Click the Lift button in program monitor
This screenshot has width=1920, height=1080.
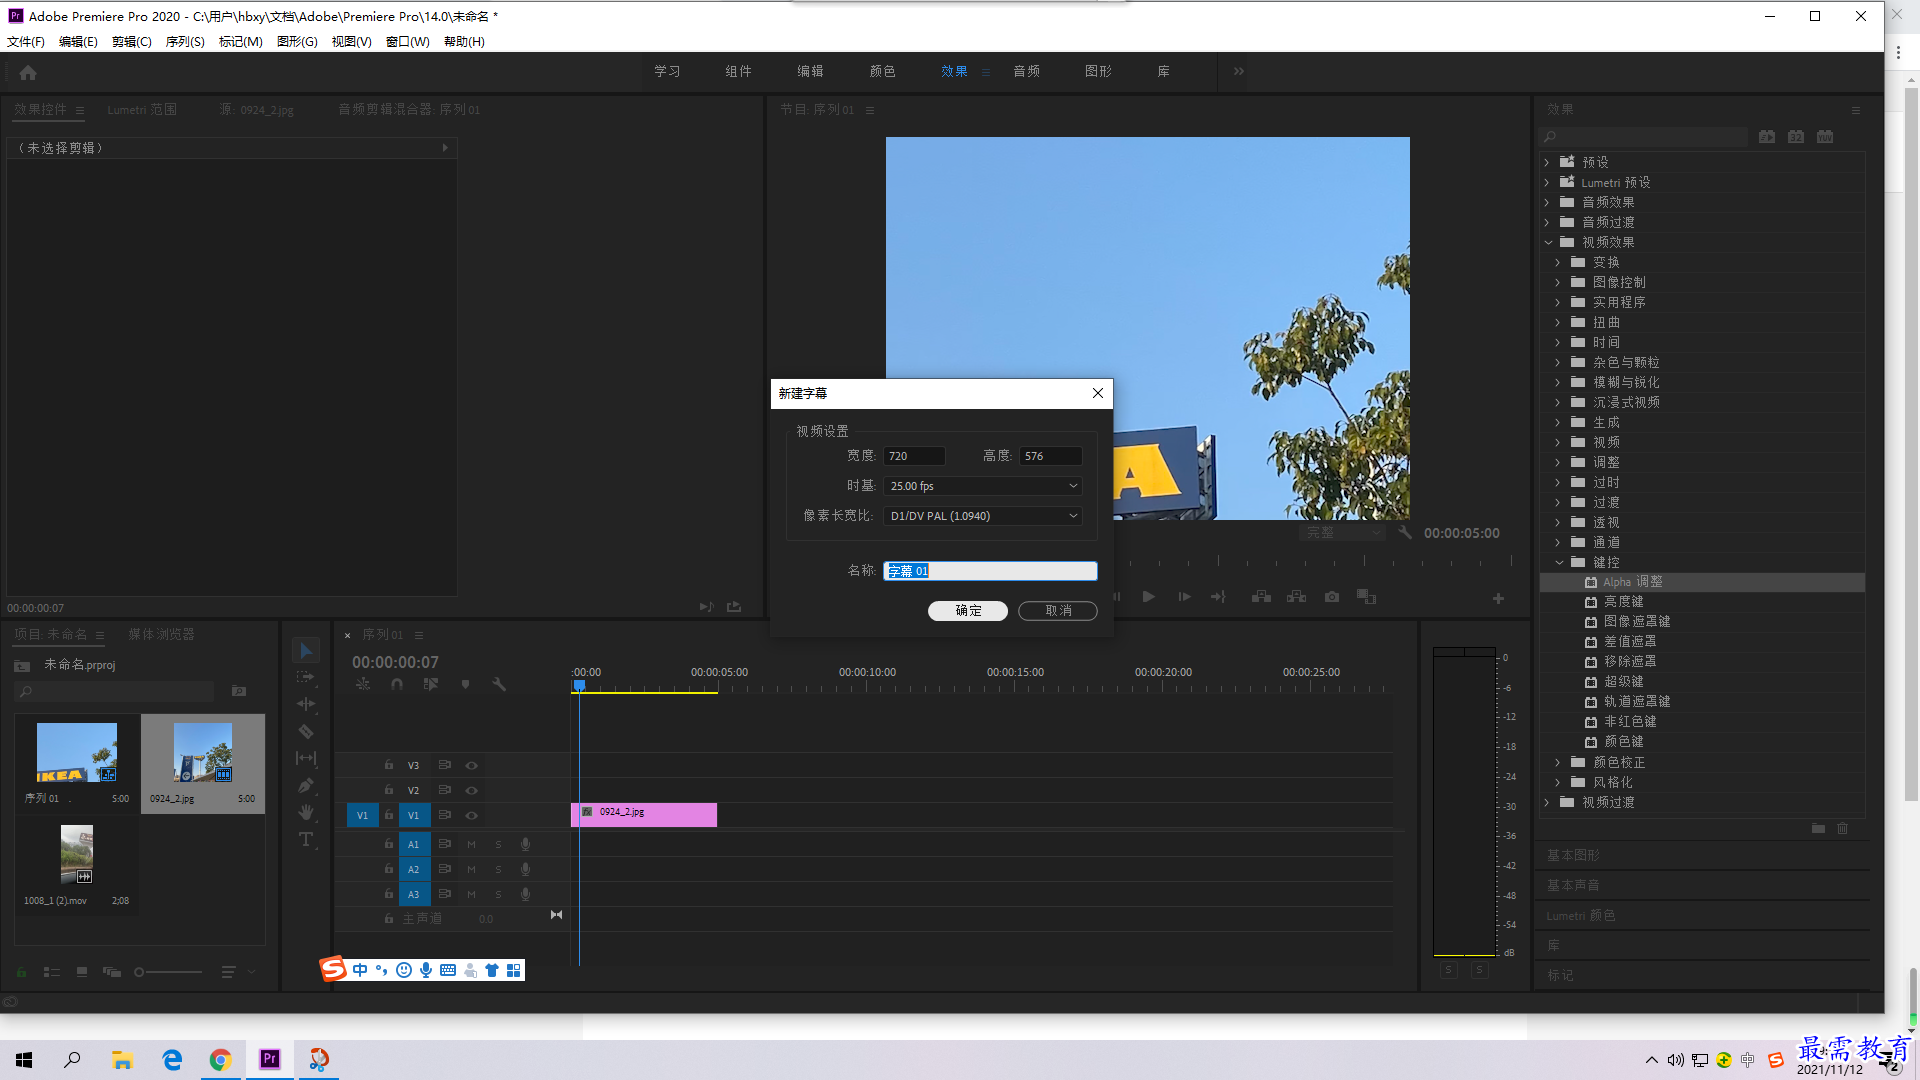pos(1261,597)
